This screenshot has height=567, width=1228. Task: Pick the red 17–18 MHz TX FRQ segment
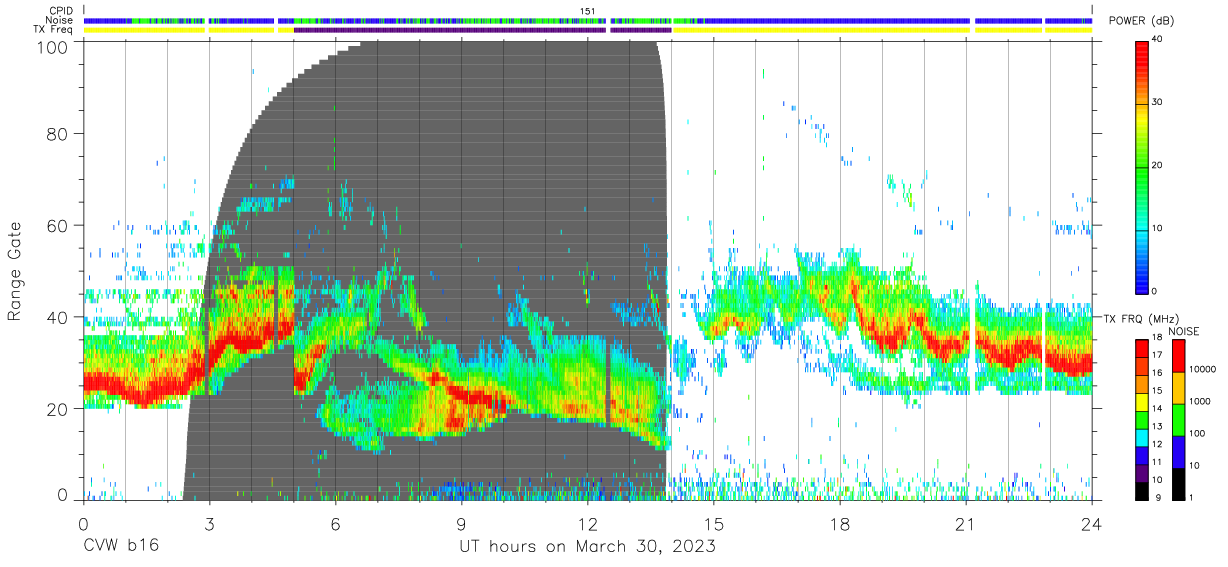point(1143,348)
